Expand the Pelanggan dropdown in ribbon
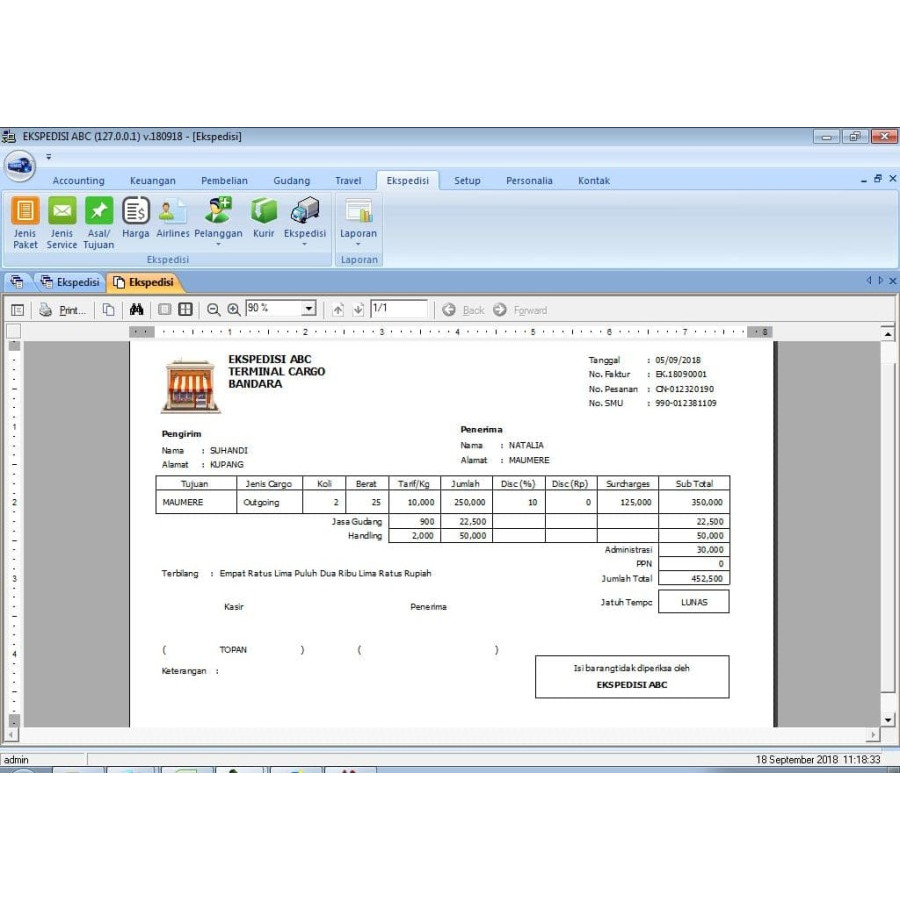Image resolution: width=900 pixels, height=900 pixels. [218, 244]
